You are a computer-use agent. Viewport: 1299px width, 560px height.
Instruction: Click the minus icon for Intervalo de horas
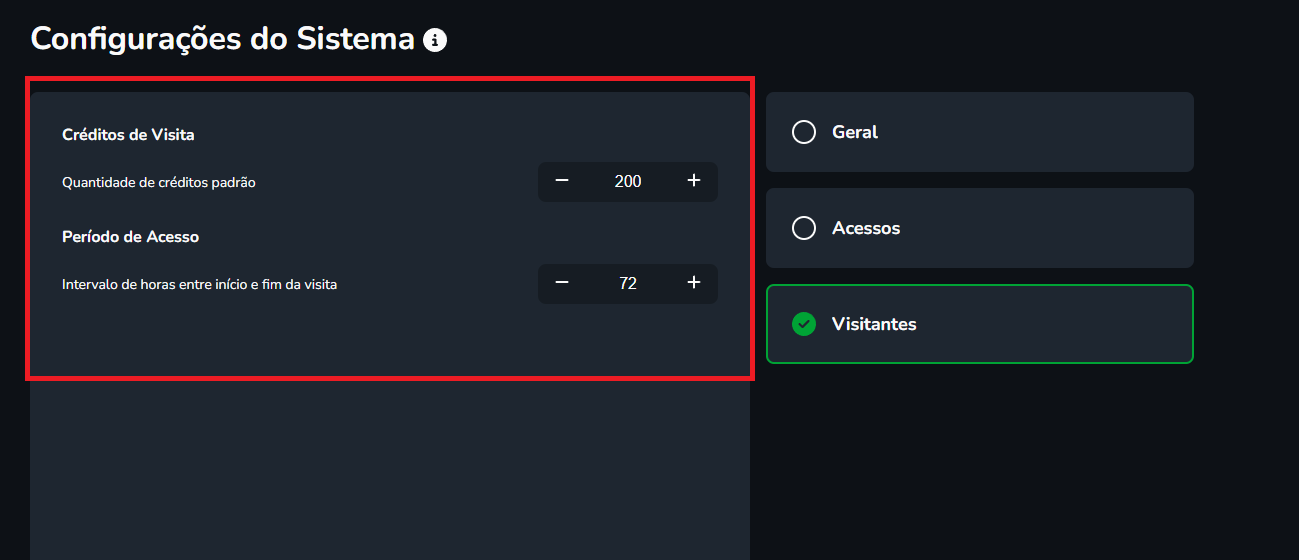562,283
